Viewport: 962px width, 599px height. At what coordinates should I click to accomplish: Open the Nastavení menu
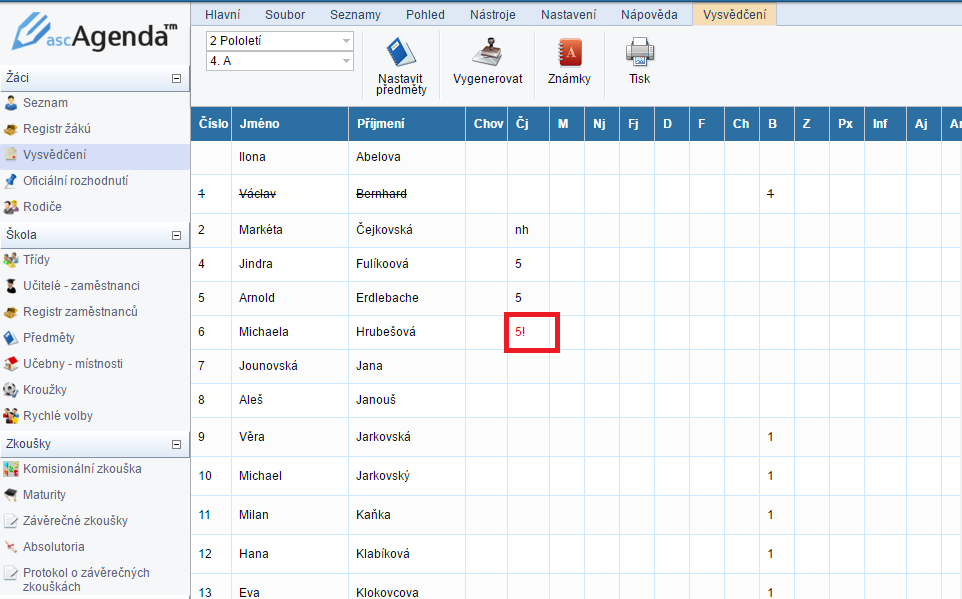click(x=568, y=15)
